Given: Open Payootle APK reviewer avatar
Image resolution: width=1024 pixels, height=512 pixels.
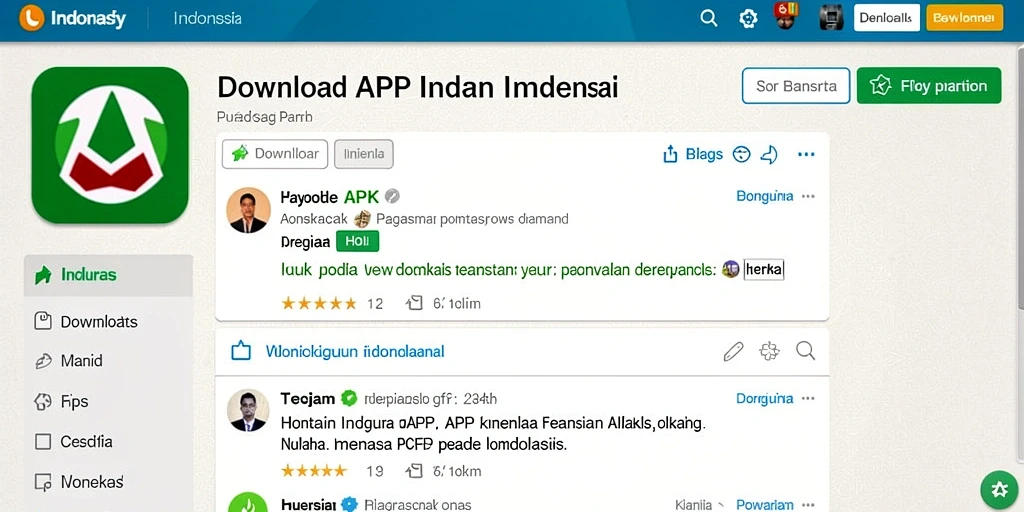Looking at the screenshot, I should [248, 210].
